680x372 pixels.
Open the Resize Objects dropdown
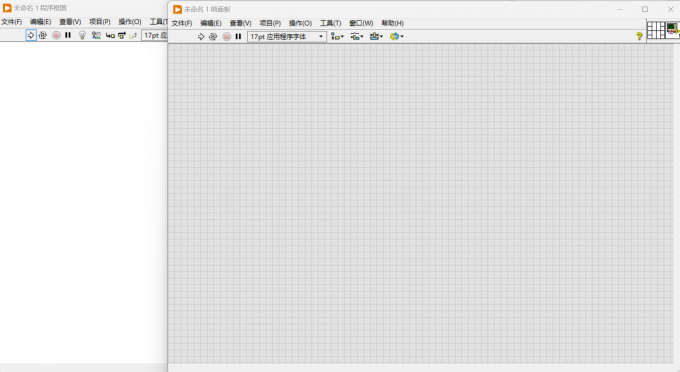point(376,37)
